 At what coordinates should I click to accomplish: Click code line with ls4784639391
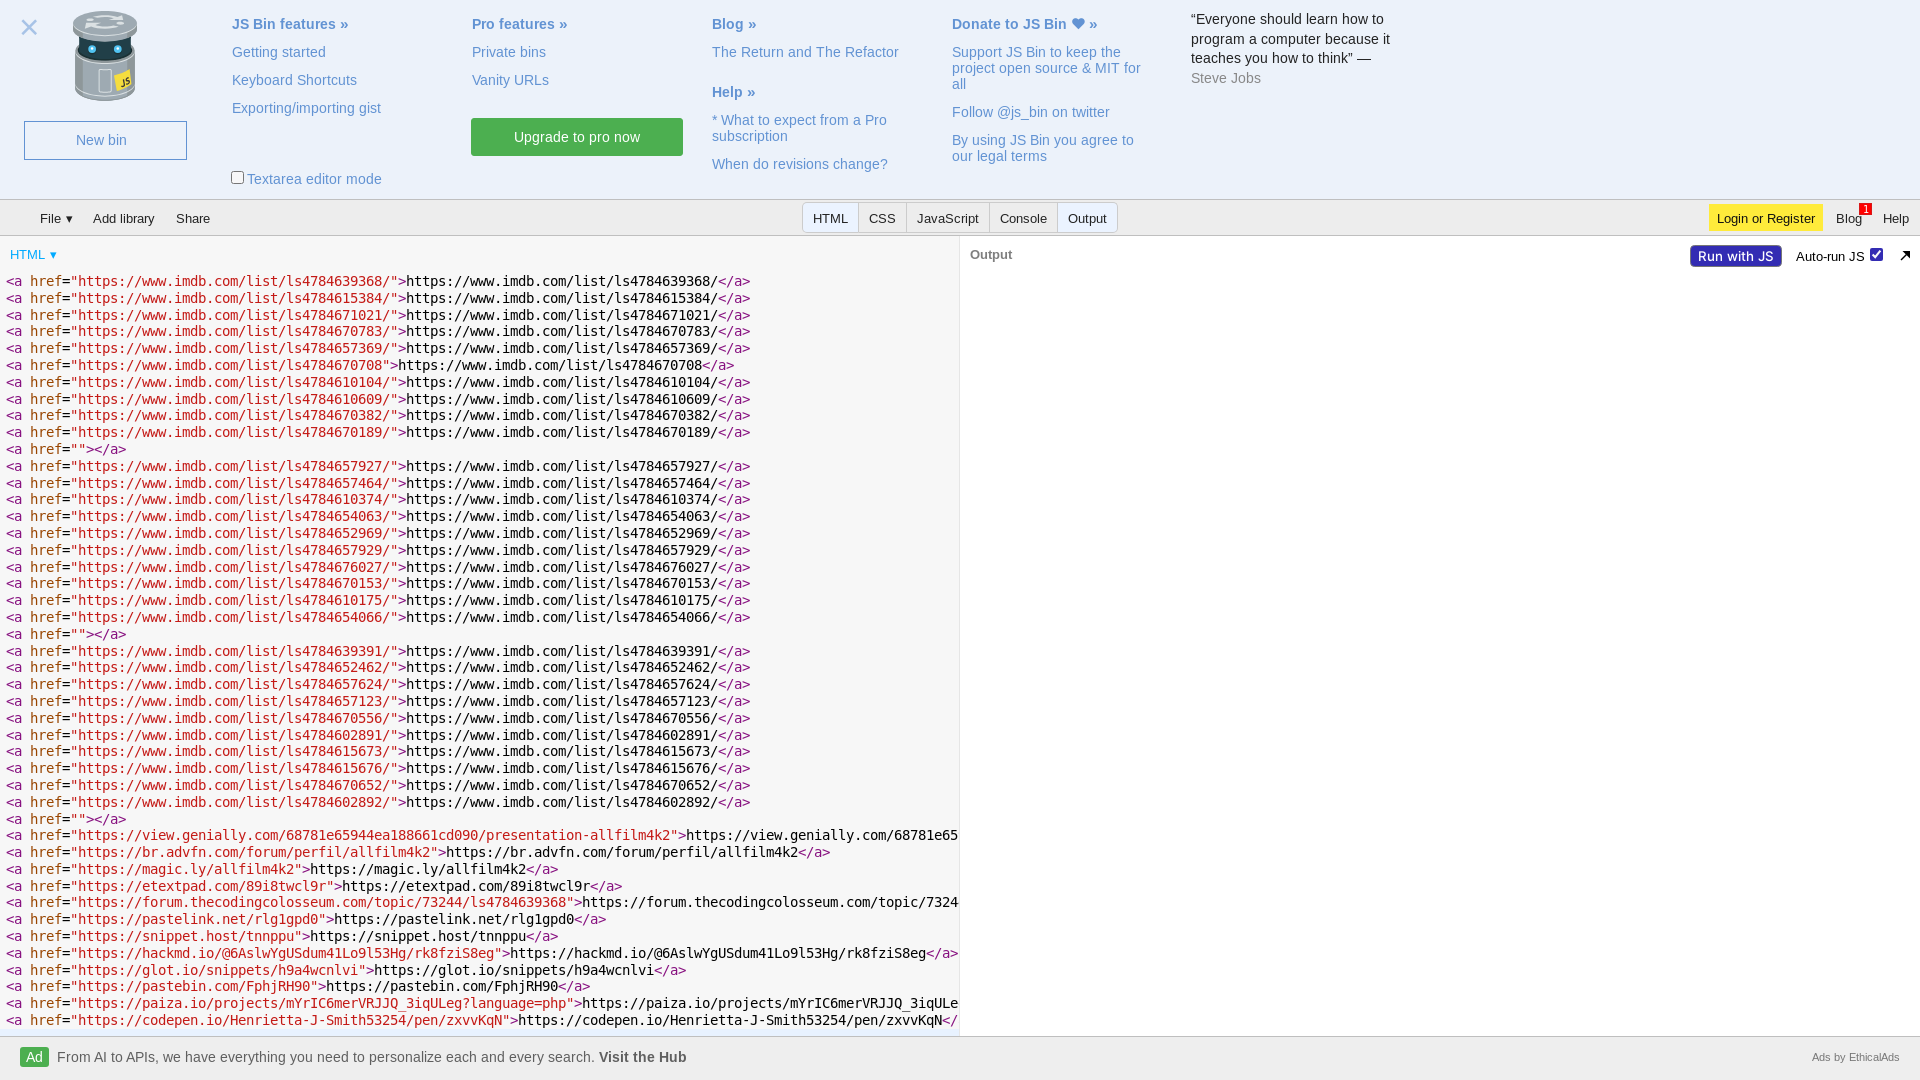[378, 651]
